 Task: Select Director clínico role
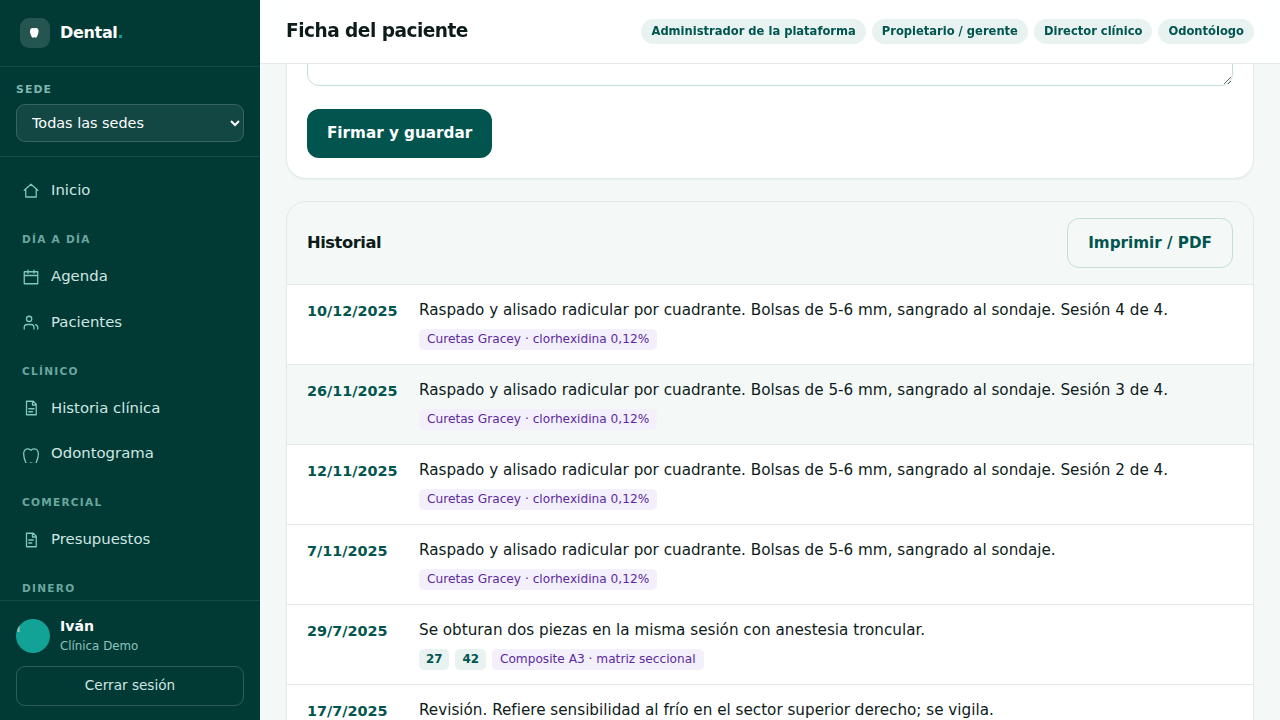point(1093,31)
